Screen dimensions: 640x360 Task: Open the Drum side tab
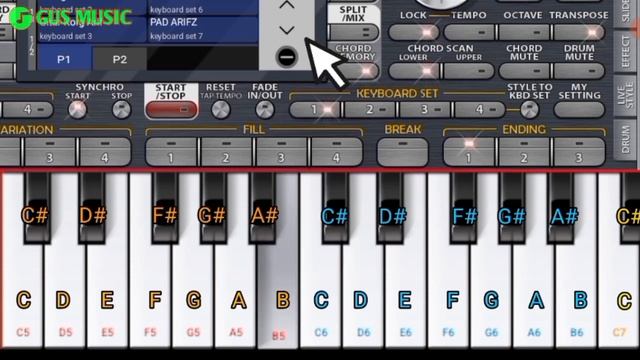click(x=625, y=140)
